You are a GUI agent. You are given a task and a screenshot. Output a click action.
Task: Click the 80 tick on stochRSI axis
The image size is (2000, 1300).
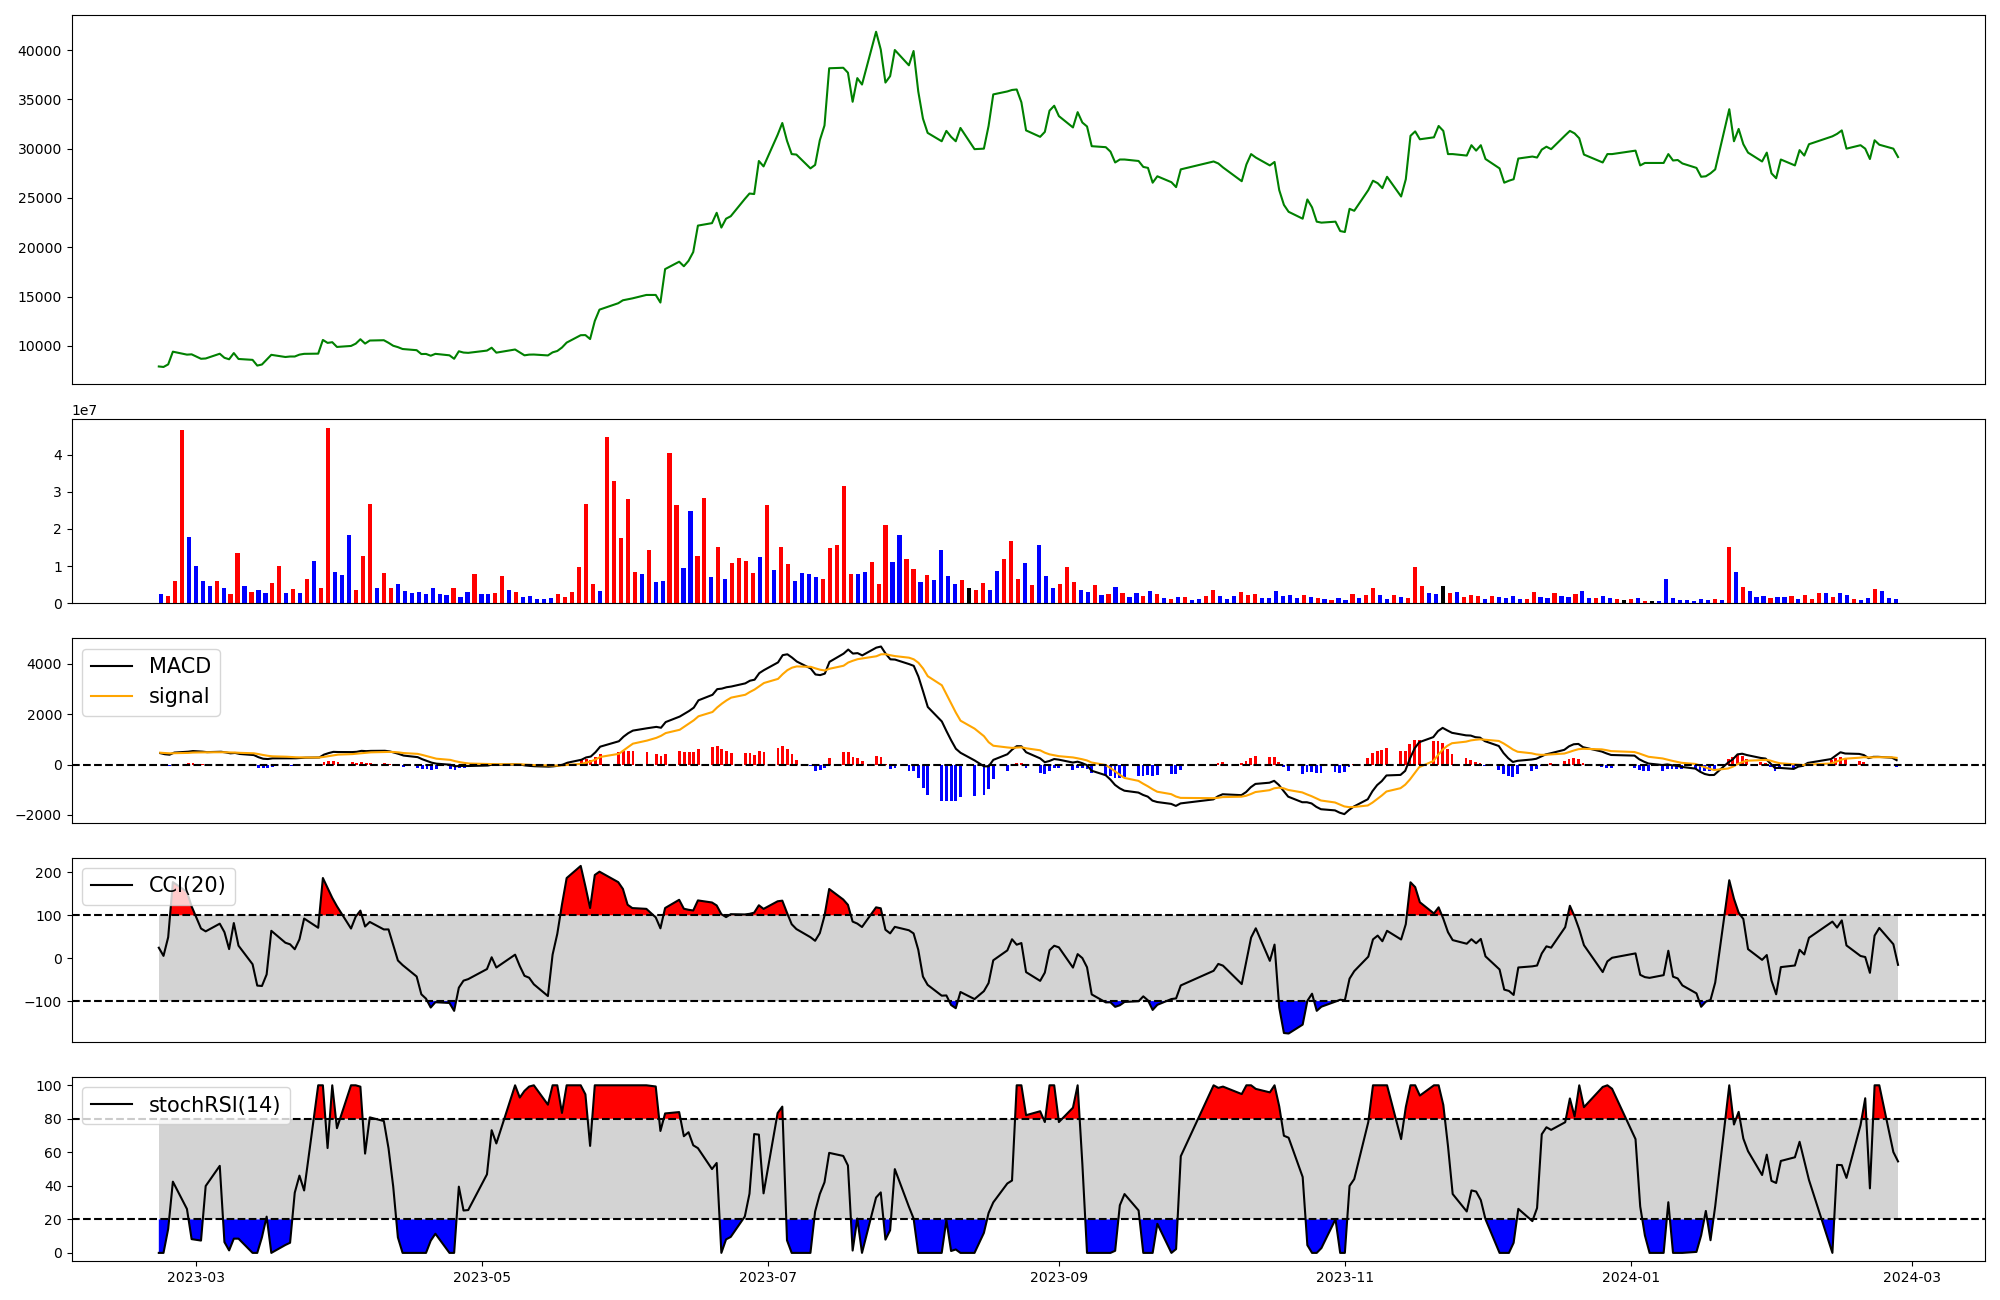53,1119
